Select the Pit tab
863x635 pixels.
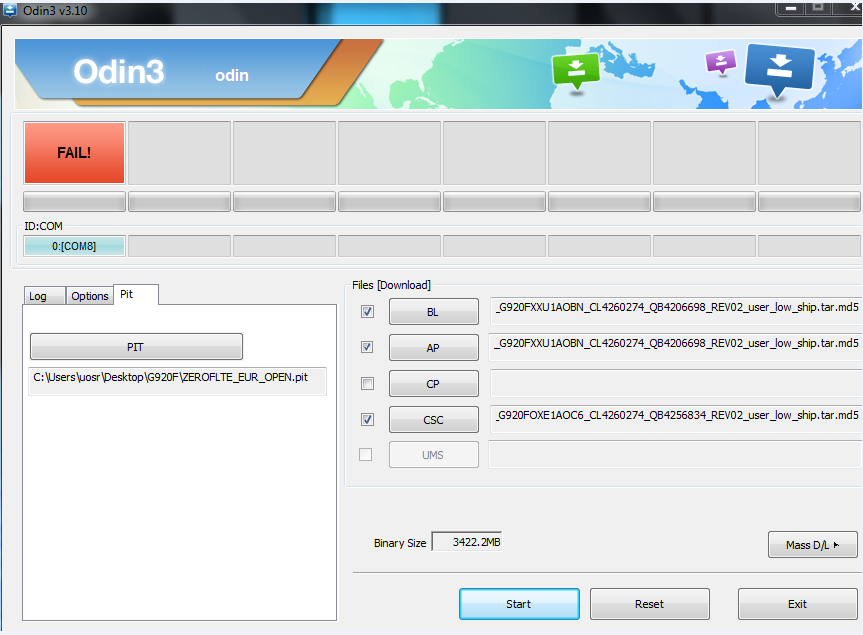click(x=135, y=294)
